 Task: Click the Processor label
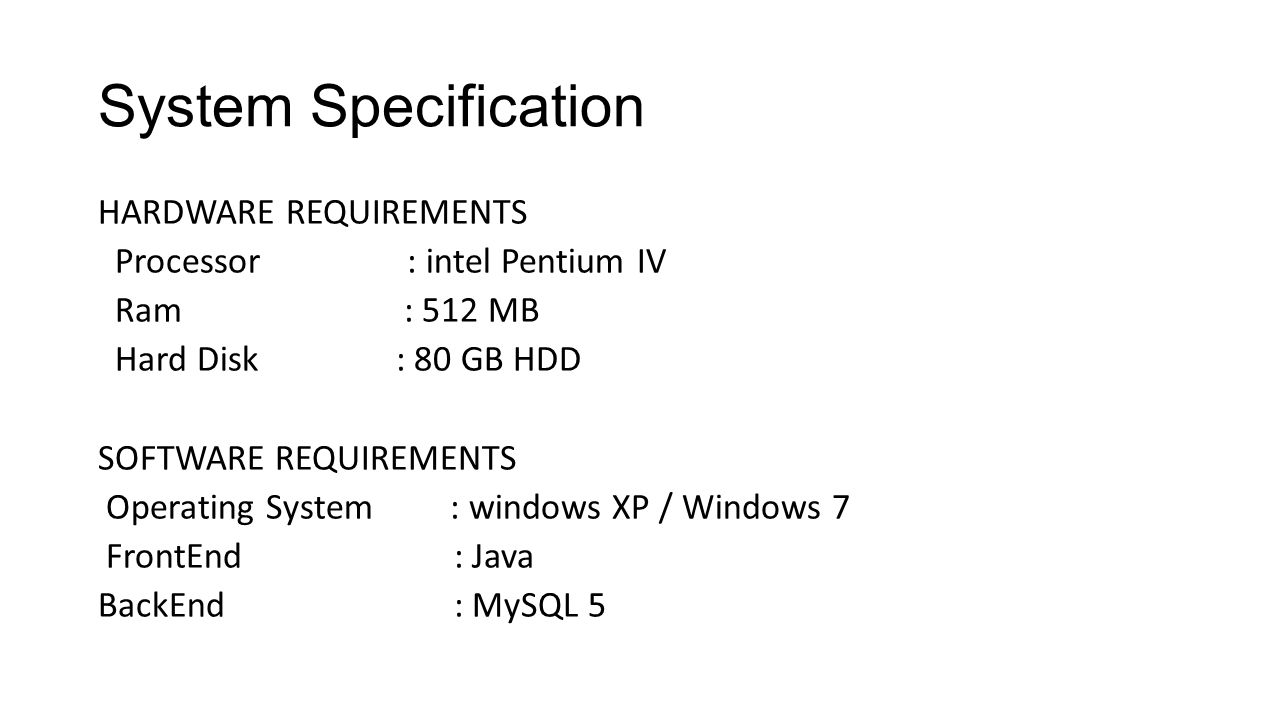[x=188, y=262]
